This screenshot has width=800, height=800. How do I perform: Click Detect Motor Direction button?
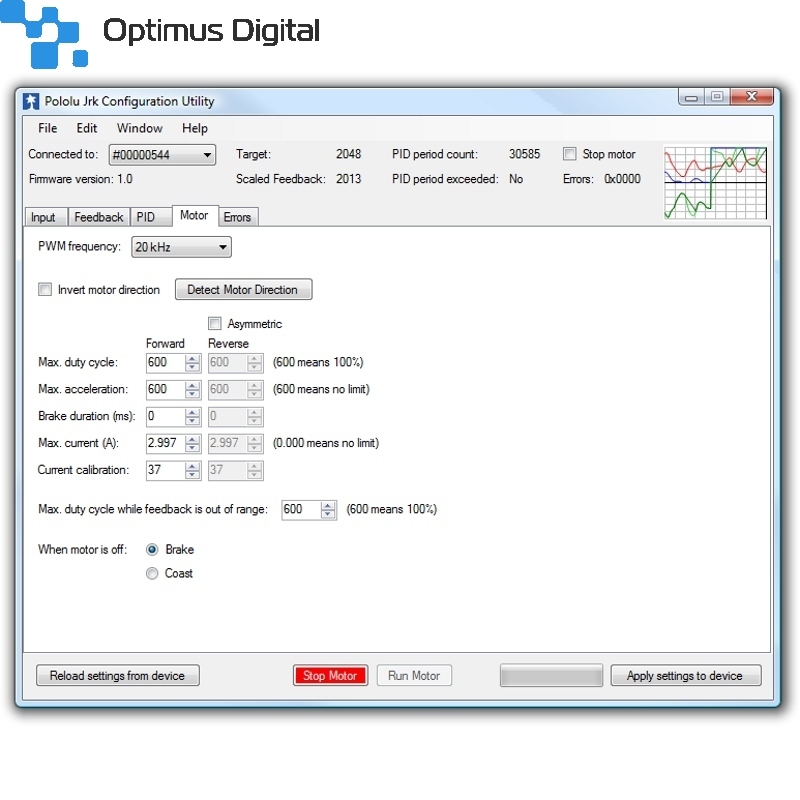243,289
